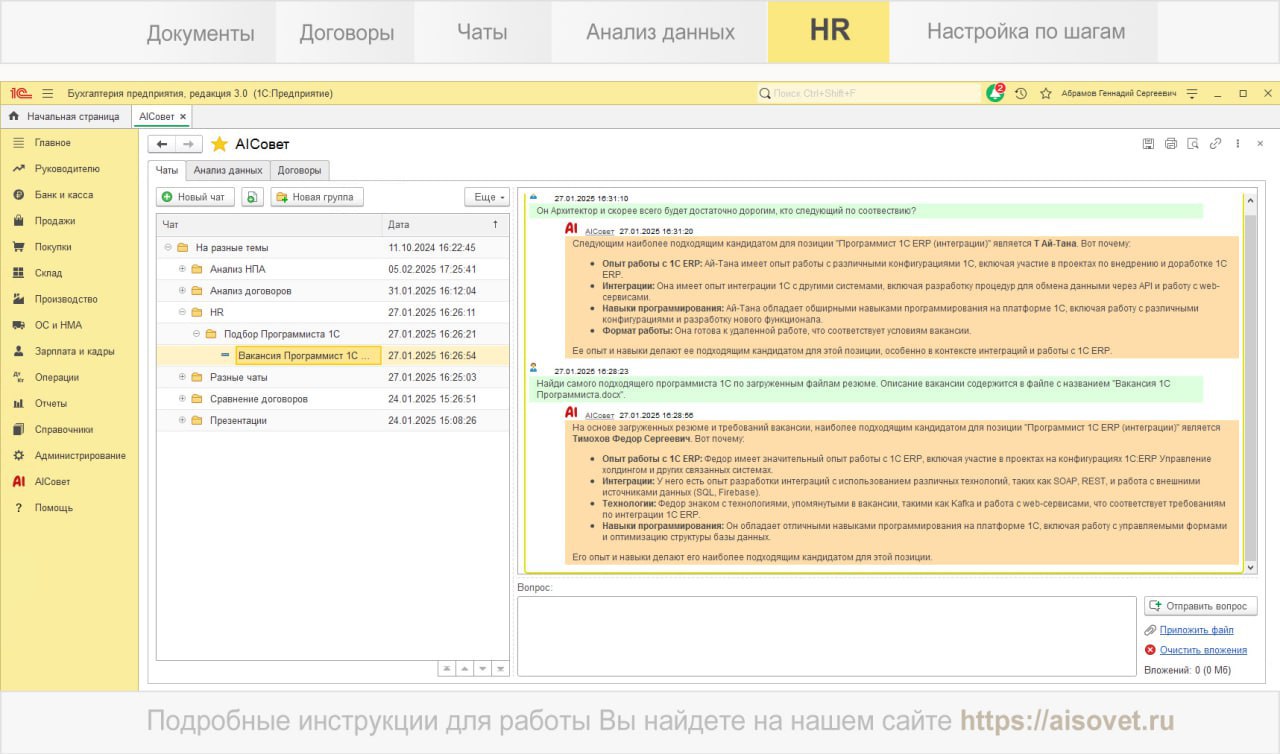The height and width of the screenshot is (754, 1280).
Task: Select Документы in top banner
Action: pyautogui.click(x=201, y=32)
